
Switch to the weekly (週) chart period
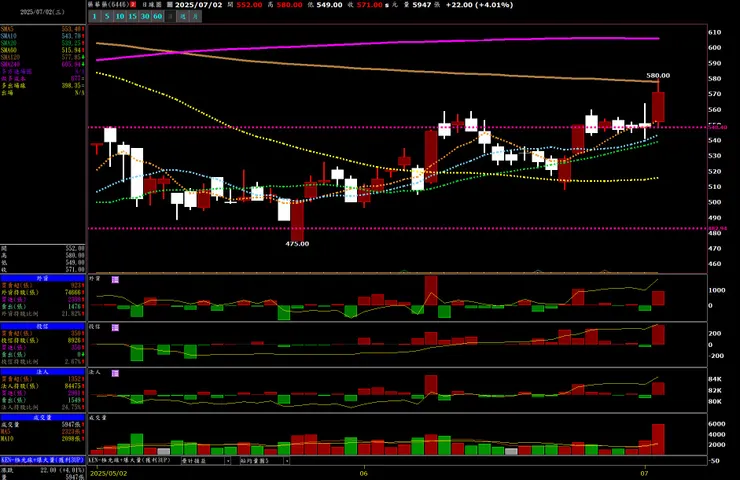click(183, 17)
